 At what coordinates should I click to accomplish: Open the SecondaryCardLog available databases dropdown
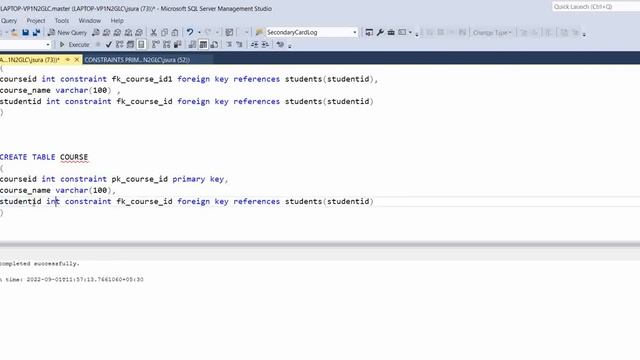click(x=354, y=32)
